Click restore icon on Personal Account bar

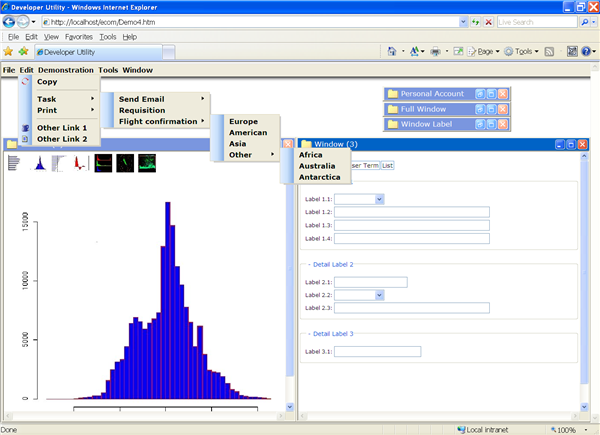(480, 94)
